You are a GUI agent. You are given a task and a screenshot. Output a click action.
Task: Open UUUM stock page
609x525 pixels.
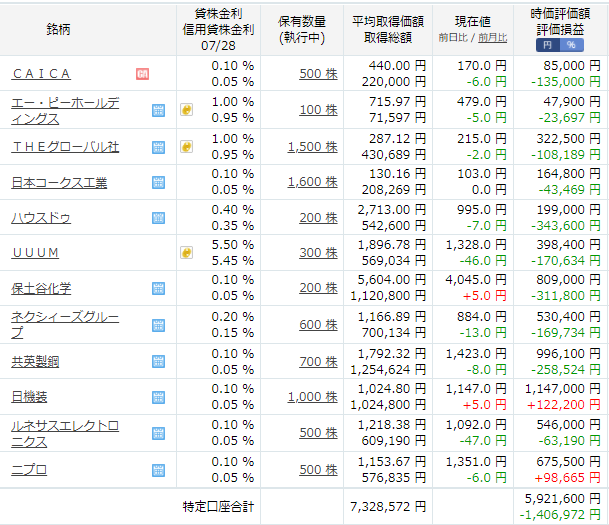tap(35, 253)
